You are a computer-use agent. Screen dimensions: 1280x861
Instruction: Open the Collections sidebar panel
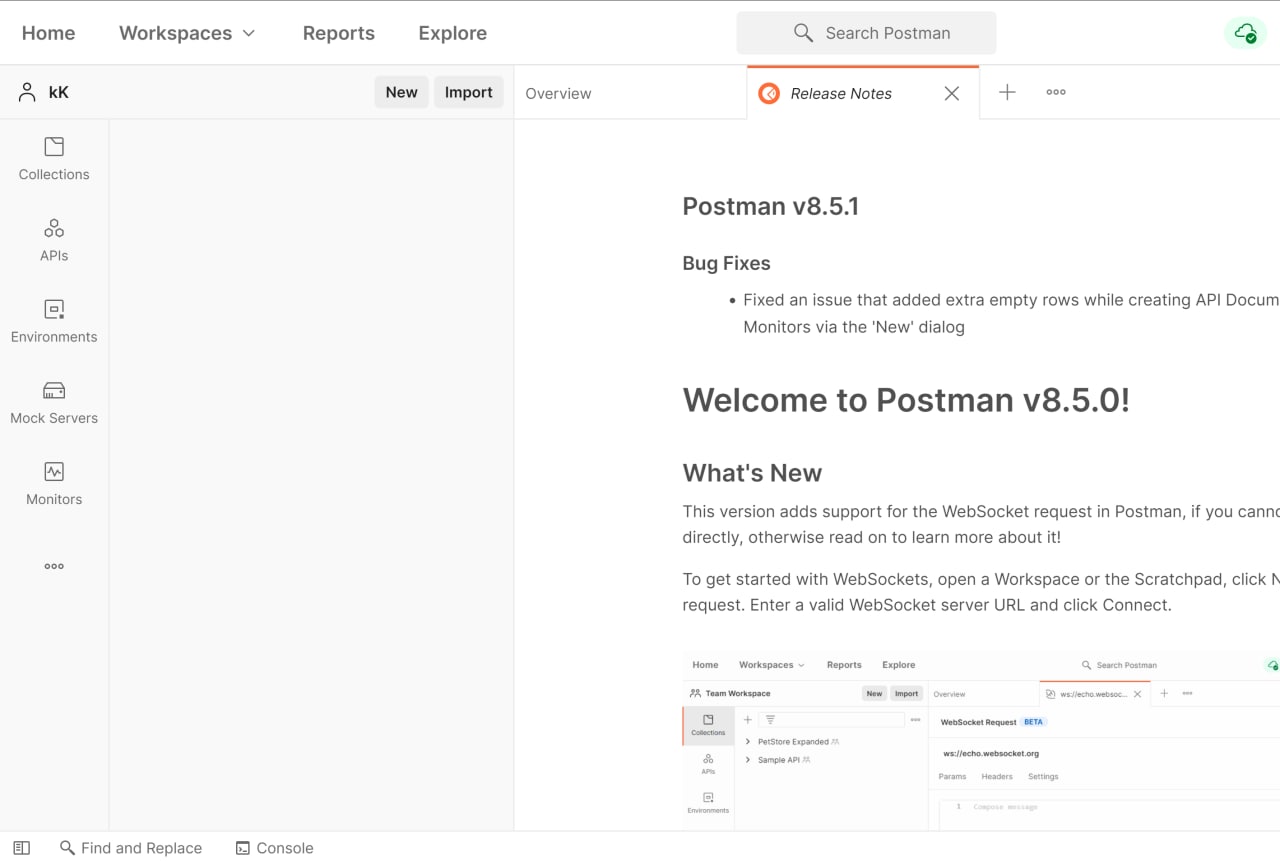[54, 160]
